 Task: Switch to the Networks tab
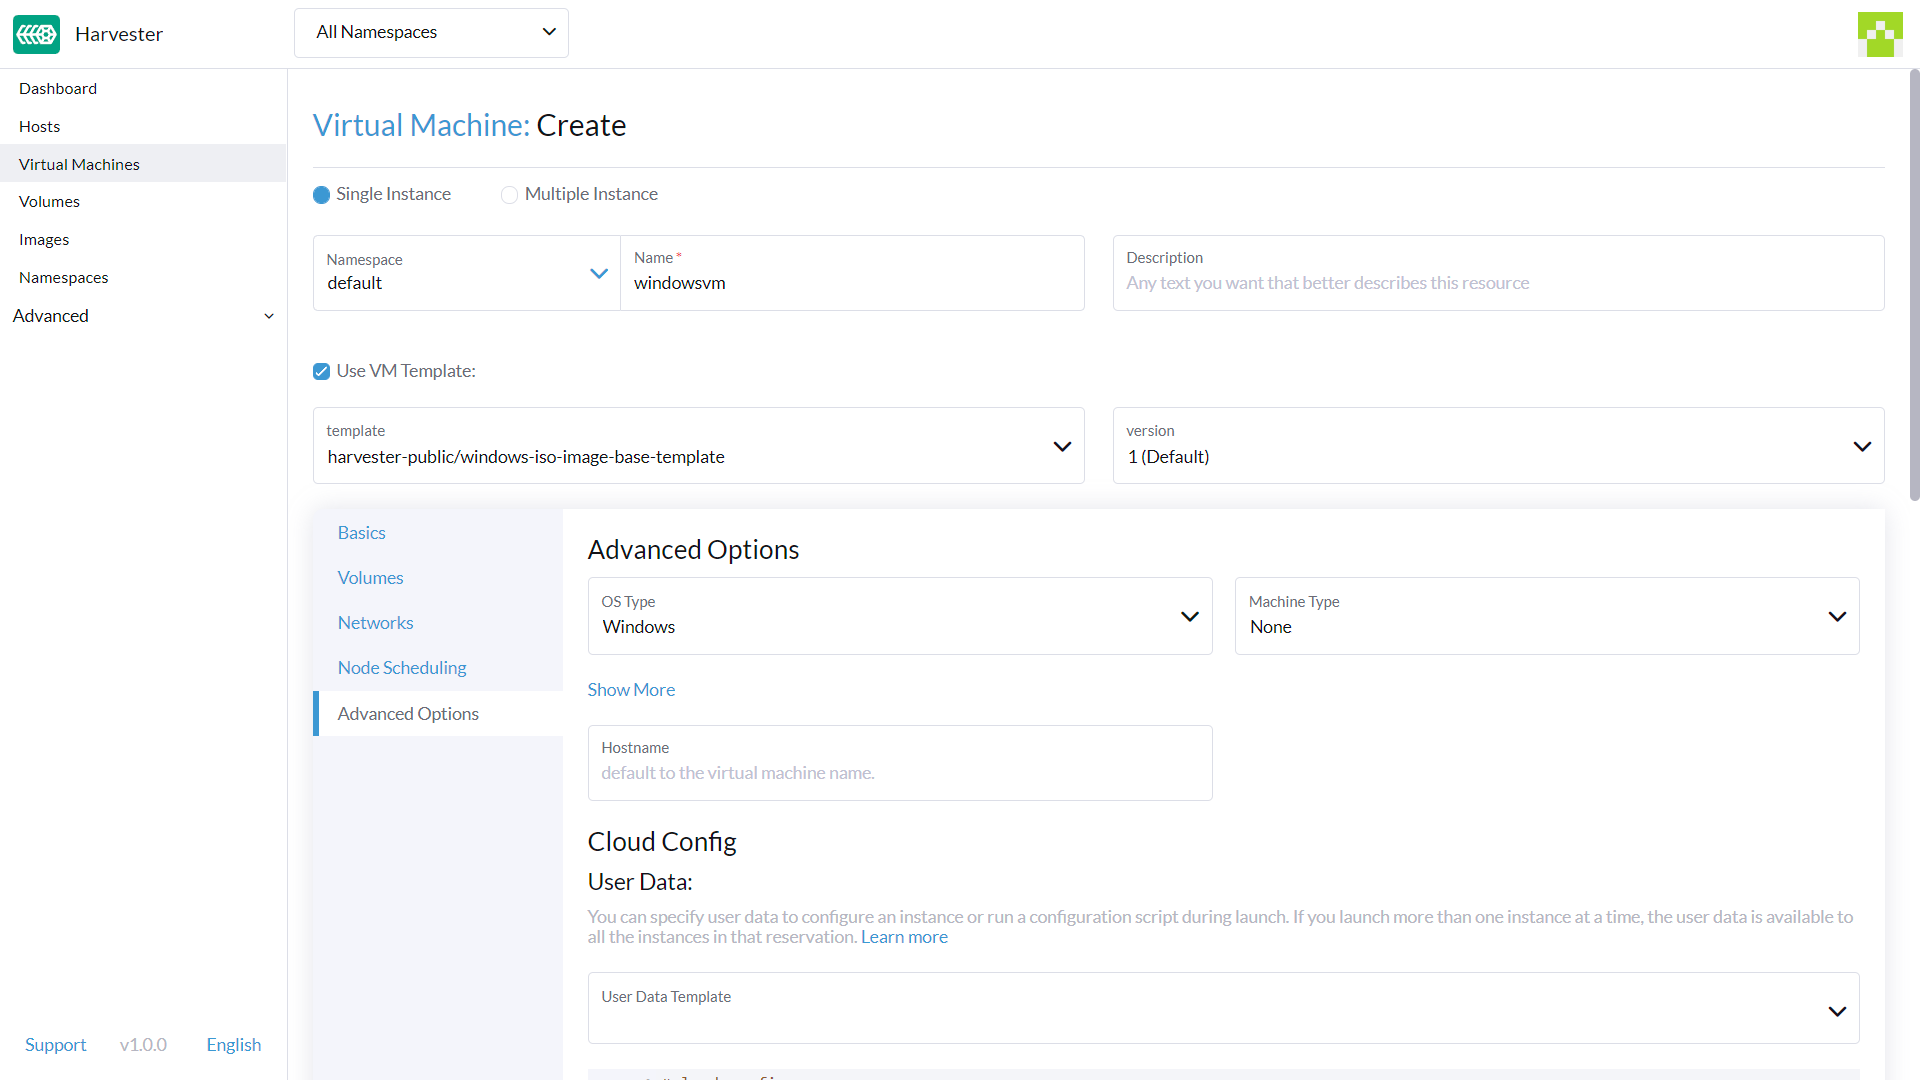(375, 622)
